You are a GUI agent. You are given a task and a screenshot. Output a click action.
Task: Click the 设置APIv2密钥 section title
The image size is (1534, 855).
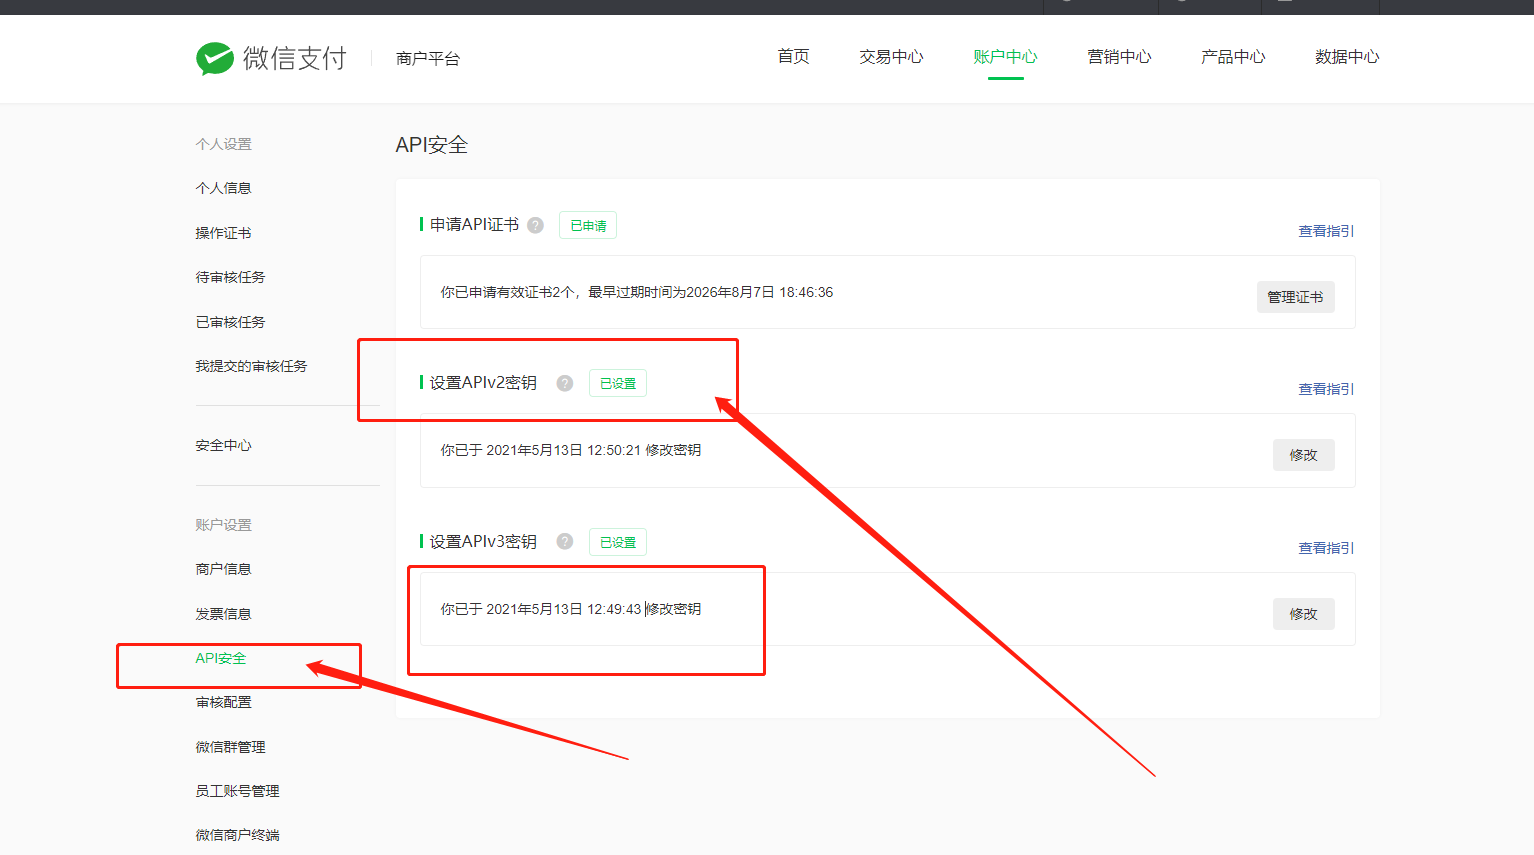tap(483, 383)
